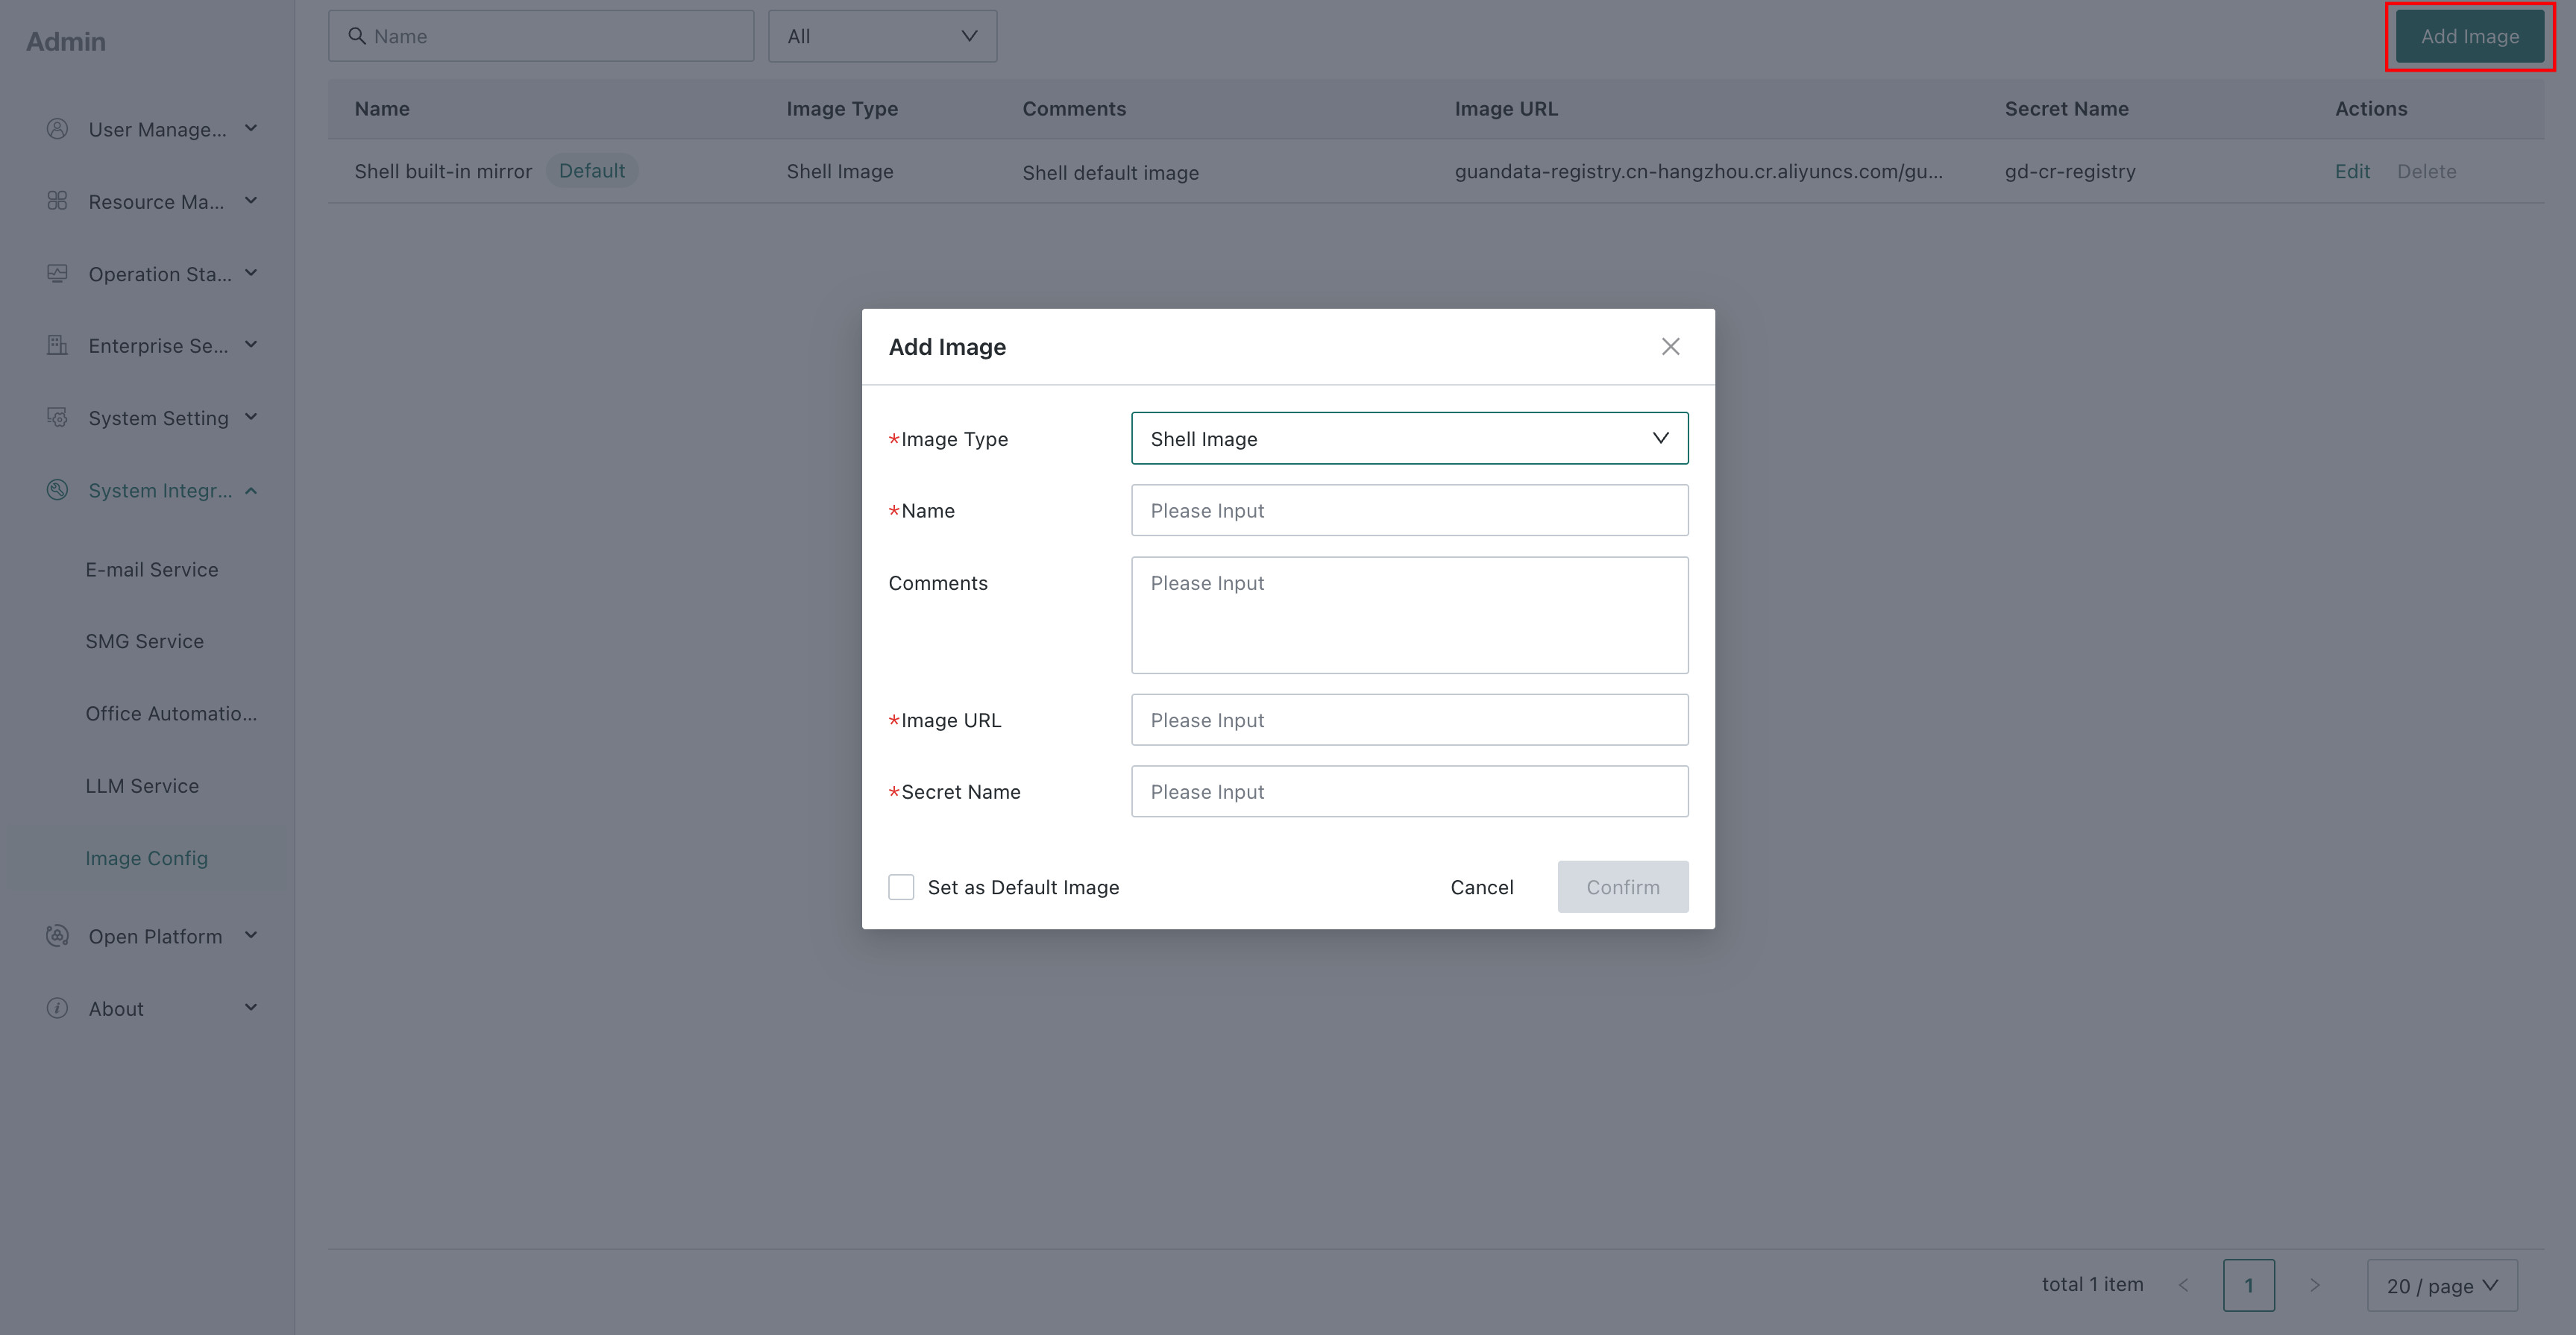Select the Image Config menu item
Viewport: 2576px width, 1335px height.
coord(147,858)
